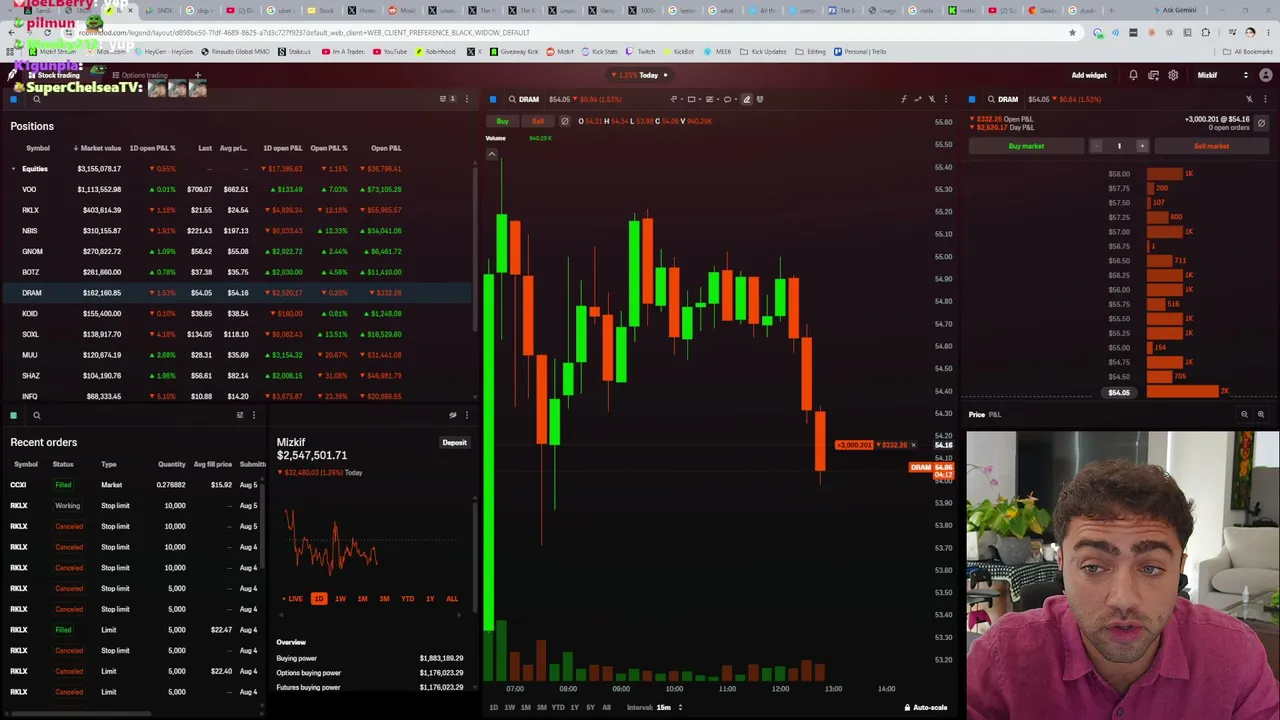
Task: Switch to the Stock trading tab
Action: 54,75
